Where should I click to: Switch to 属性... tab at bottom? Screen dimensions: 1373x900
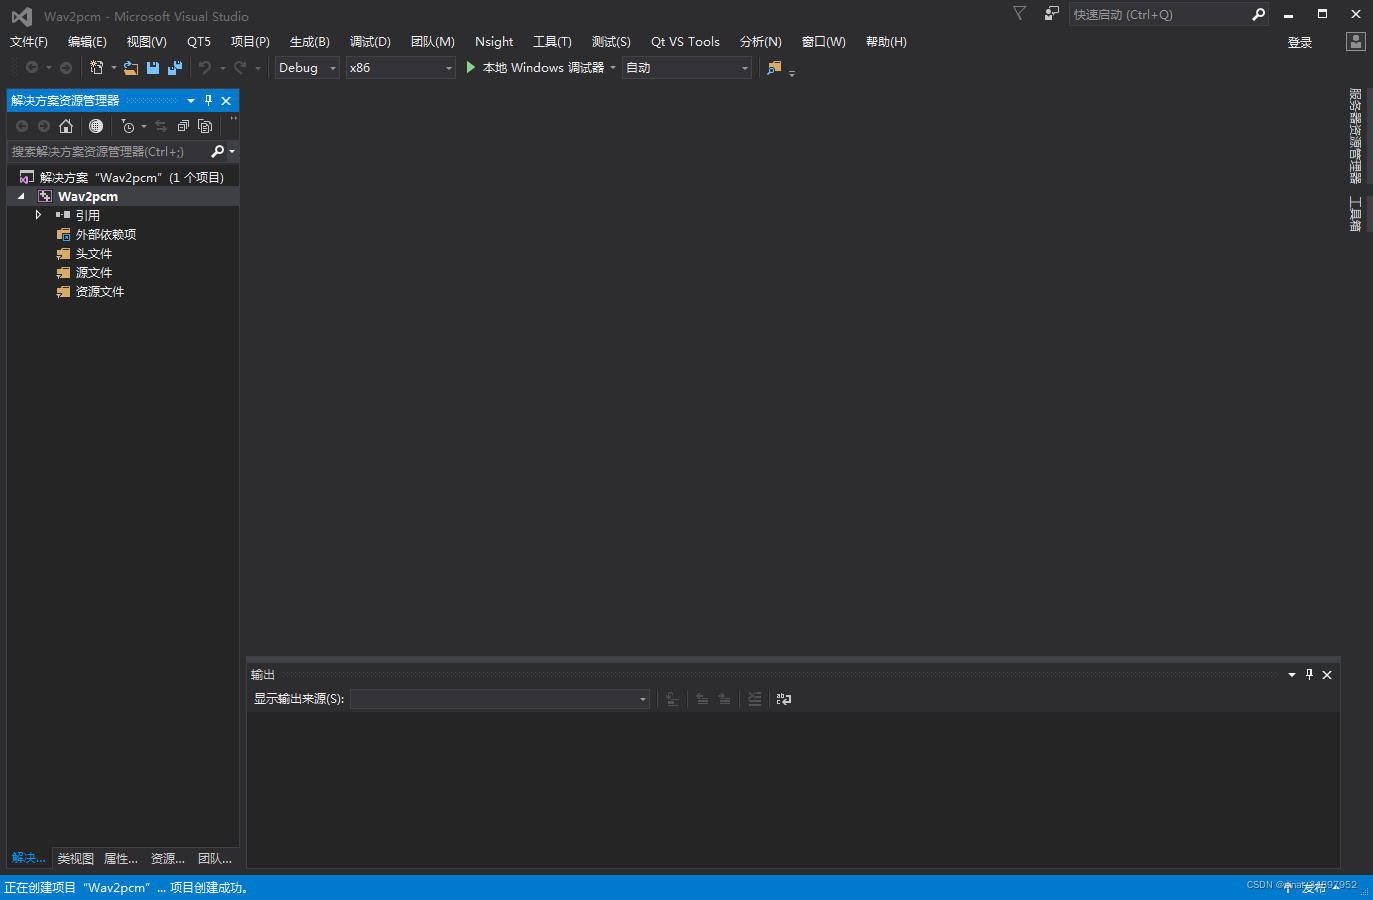[x=121, y=859]
